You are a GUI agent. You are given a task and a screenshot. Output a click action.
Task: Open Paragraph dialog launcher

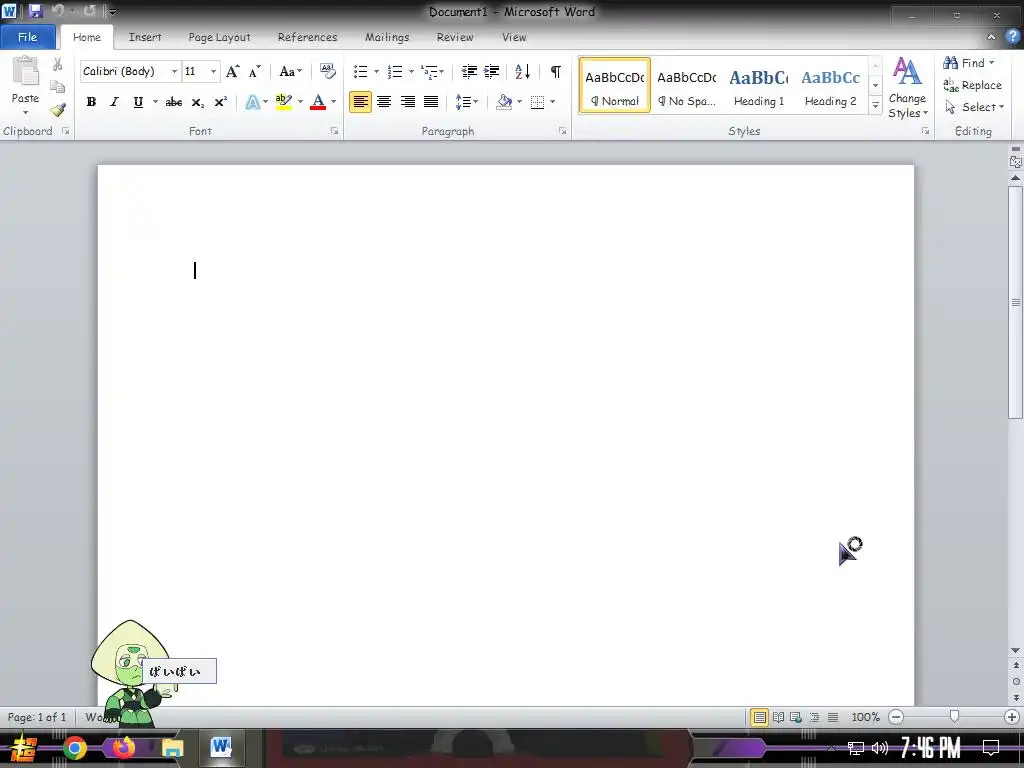[563, 131]
